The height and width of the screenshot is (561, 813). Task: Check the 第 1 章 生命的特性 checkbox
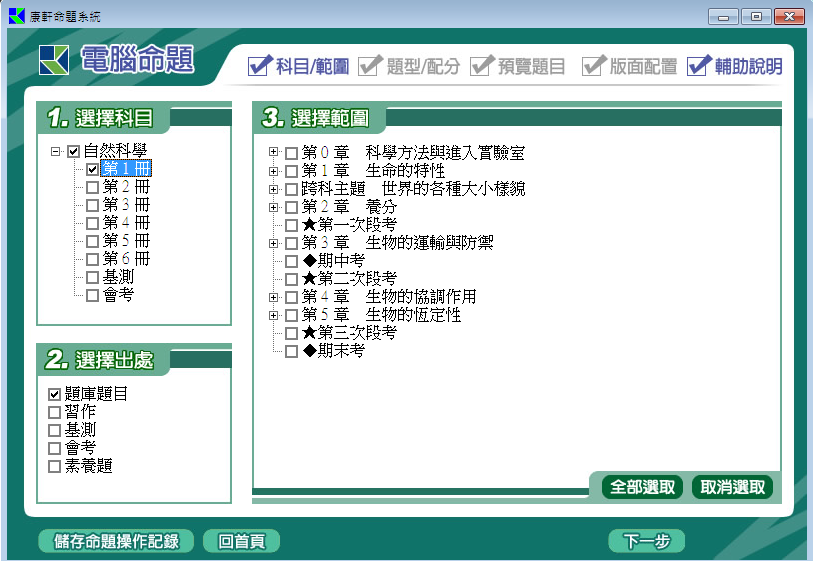291,172
